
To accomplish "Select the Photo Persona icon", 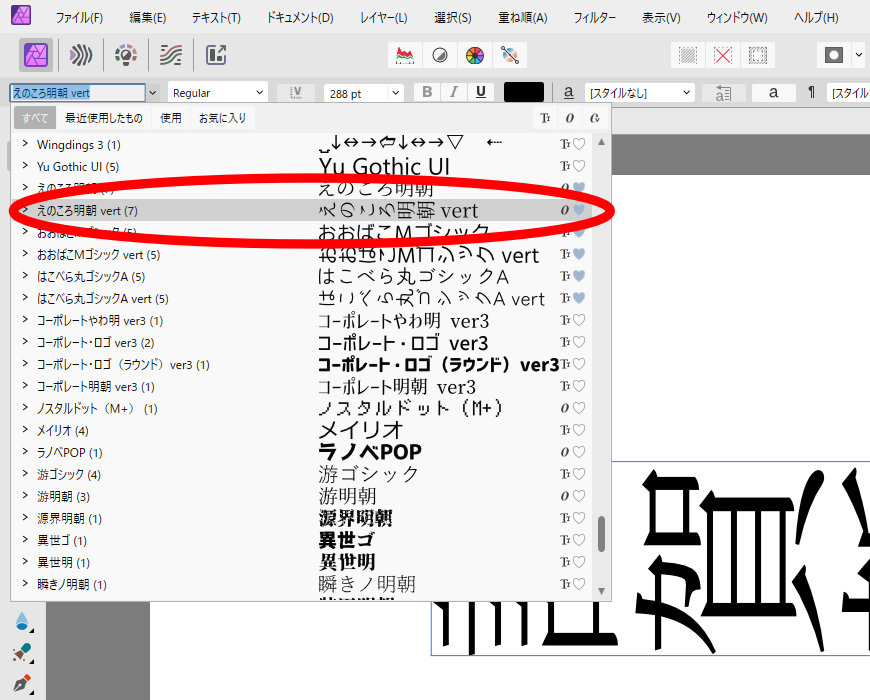I will click(36, 55).
